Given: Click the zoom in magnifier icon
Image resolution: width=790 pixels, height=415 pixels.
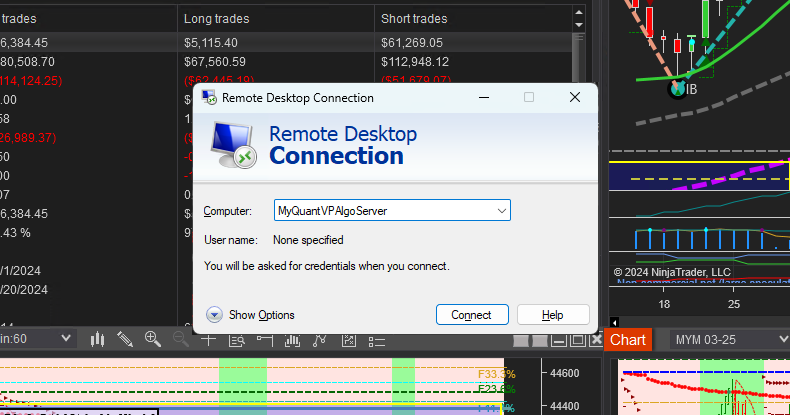Looking at the screenshot, I should 153,339.
